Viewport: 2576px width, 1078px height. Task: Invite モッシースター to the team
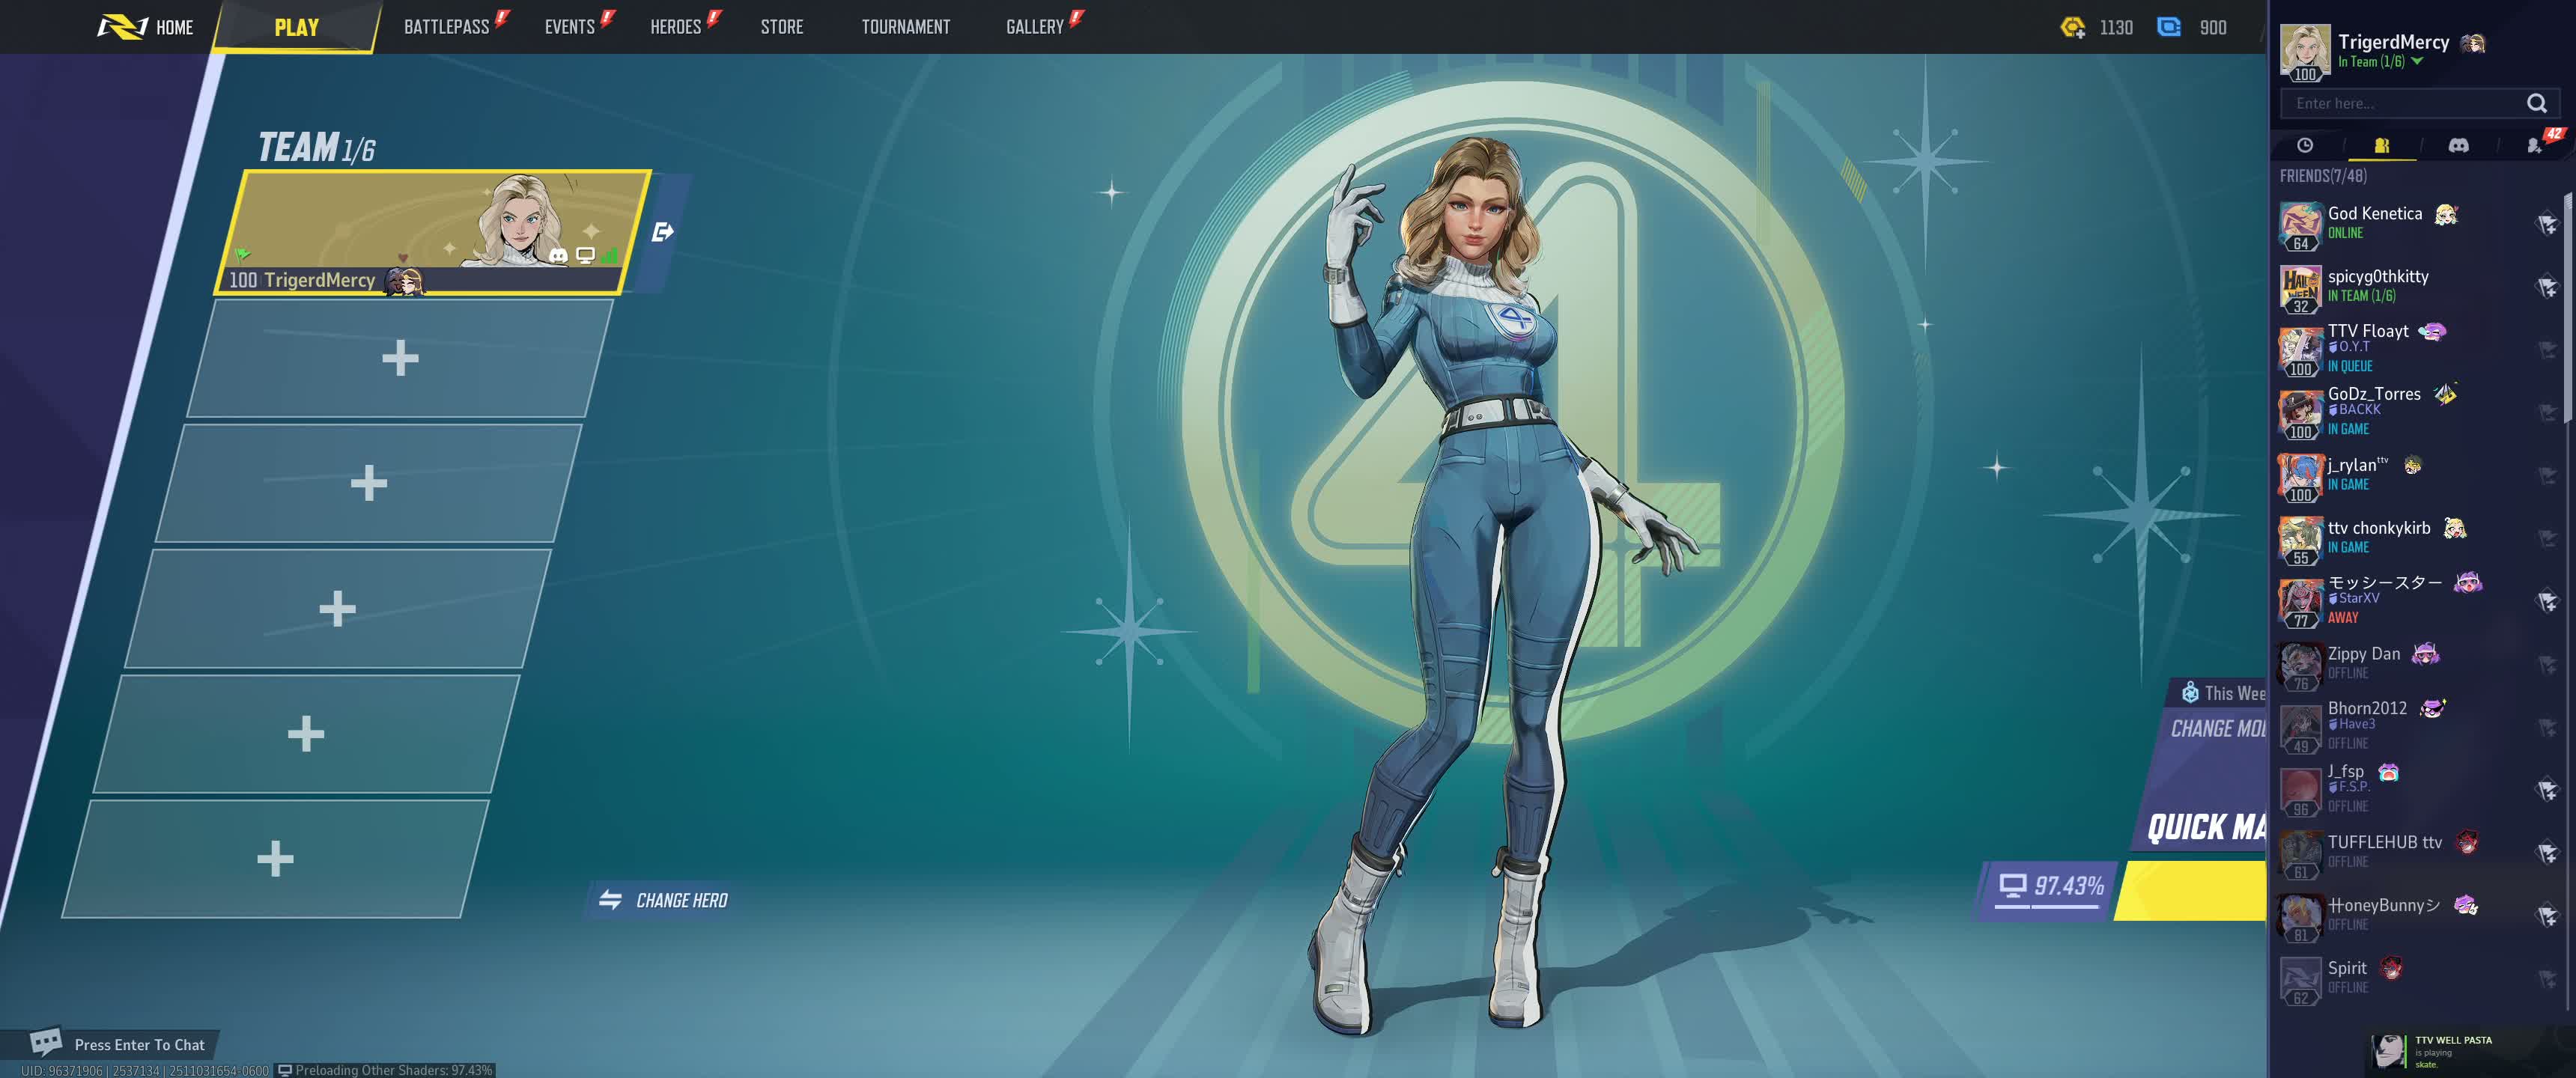[x=2546, y=600]
